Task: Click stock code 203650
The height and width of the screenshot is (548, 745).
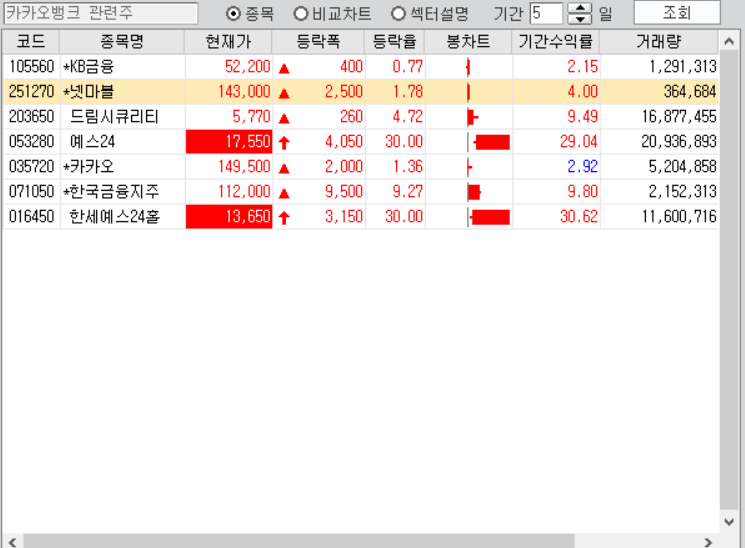Action: point(31,116)
